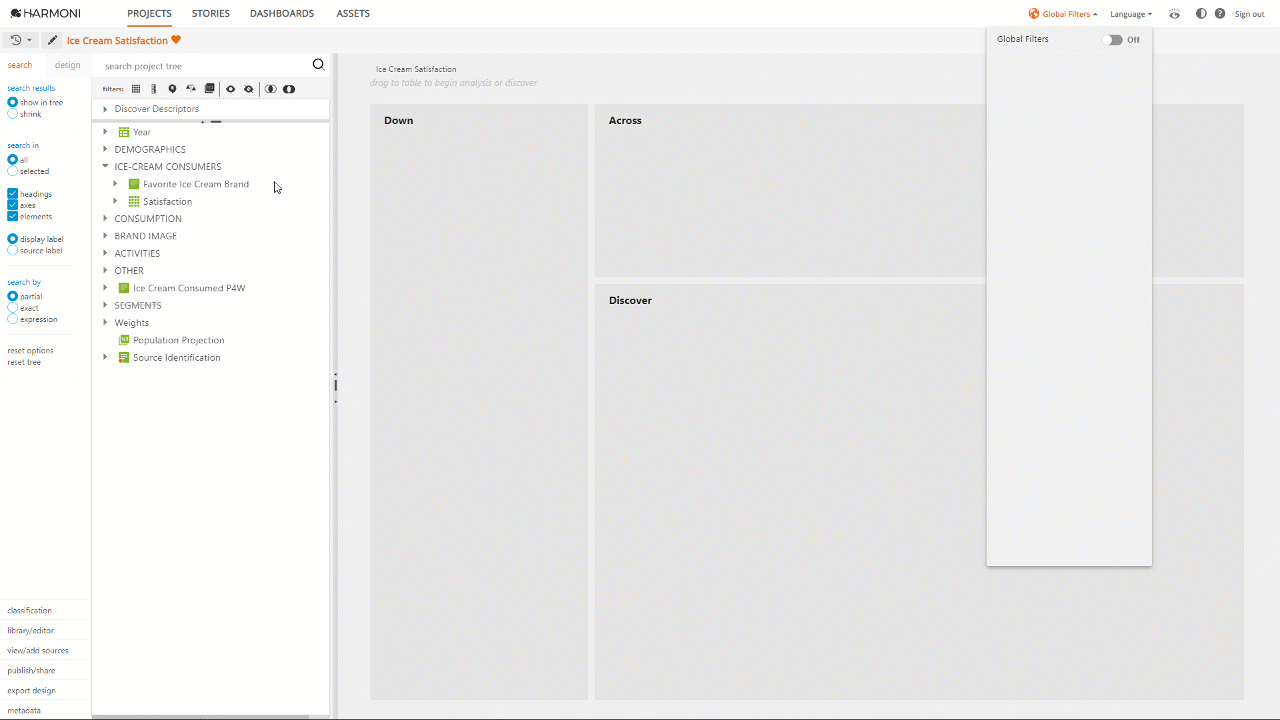Open the Language dropdown
Image resolution: width=1280 pixels, height=720 pixels.
[x=1130, y=14]
